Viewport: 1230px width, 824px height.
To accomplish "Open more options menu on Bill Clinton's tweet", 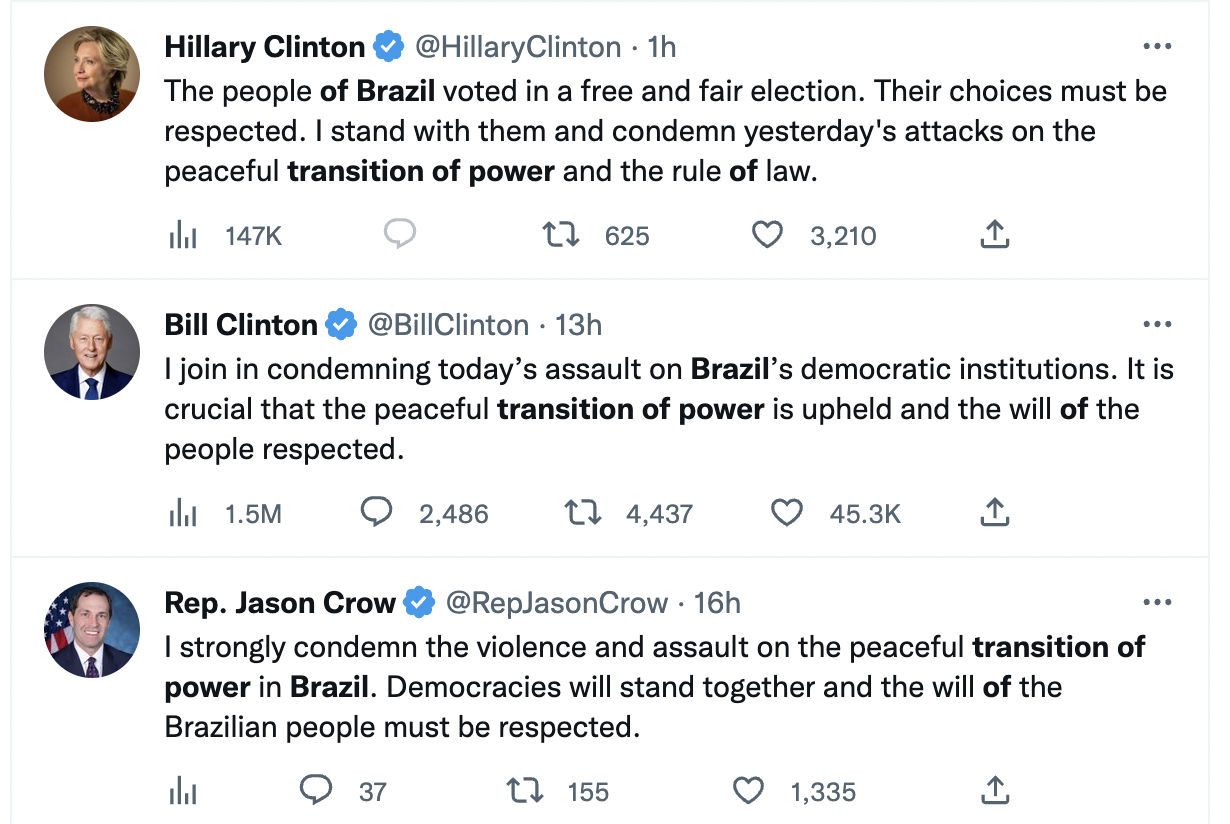I will tap(1156, 324).
